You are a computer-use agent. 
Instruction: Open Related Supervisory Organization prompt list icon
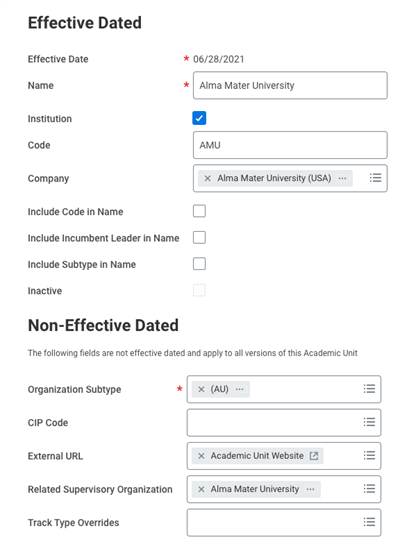(x=369, y=488)
